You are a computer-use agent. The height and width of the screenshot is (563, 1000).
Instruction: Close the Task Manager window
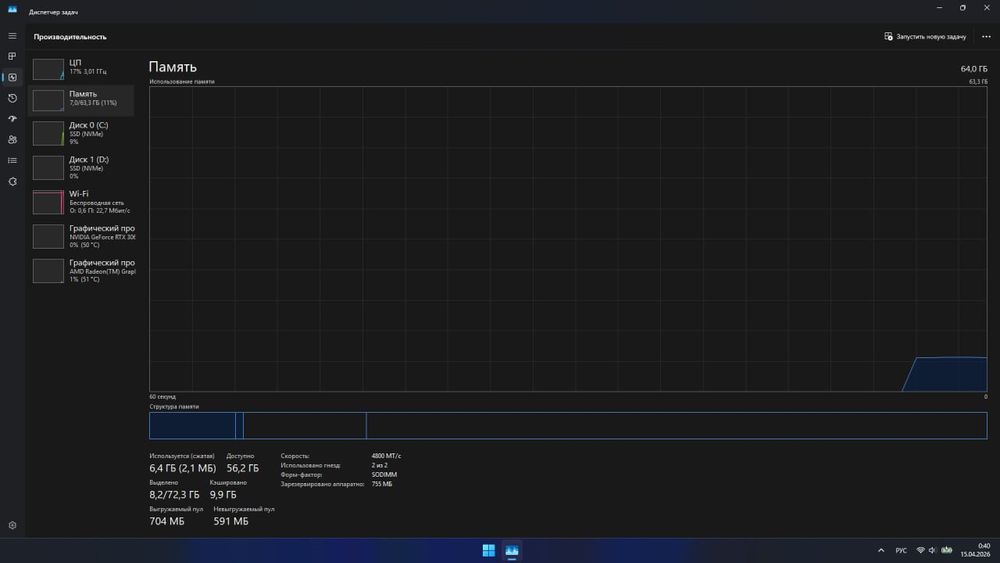[987, 8]
